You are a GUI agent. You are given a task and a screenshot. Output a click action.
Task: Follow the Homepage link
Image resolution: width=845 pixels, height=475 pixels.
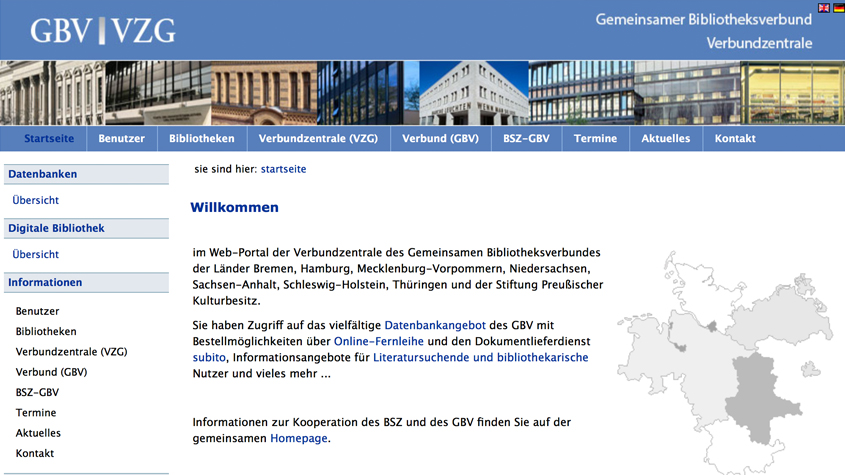point(299,438)
